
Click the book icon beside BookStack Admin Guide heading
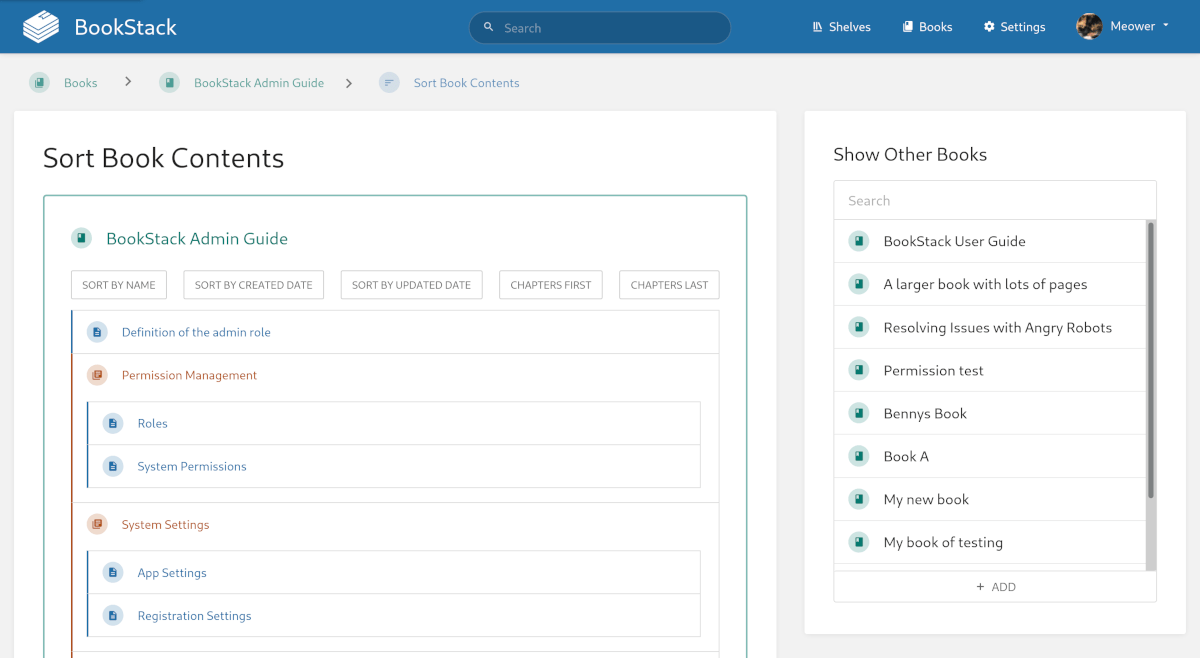point(81,238)
